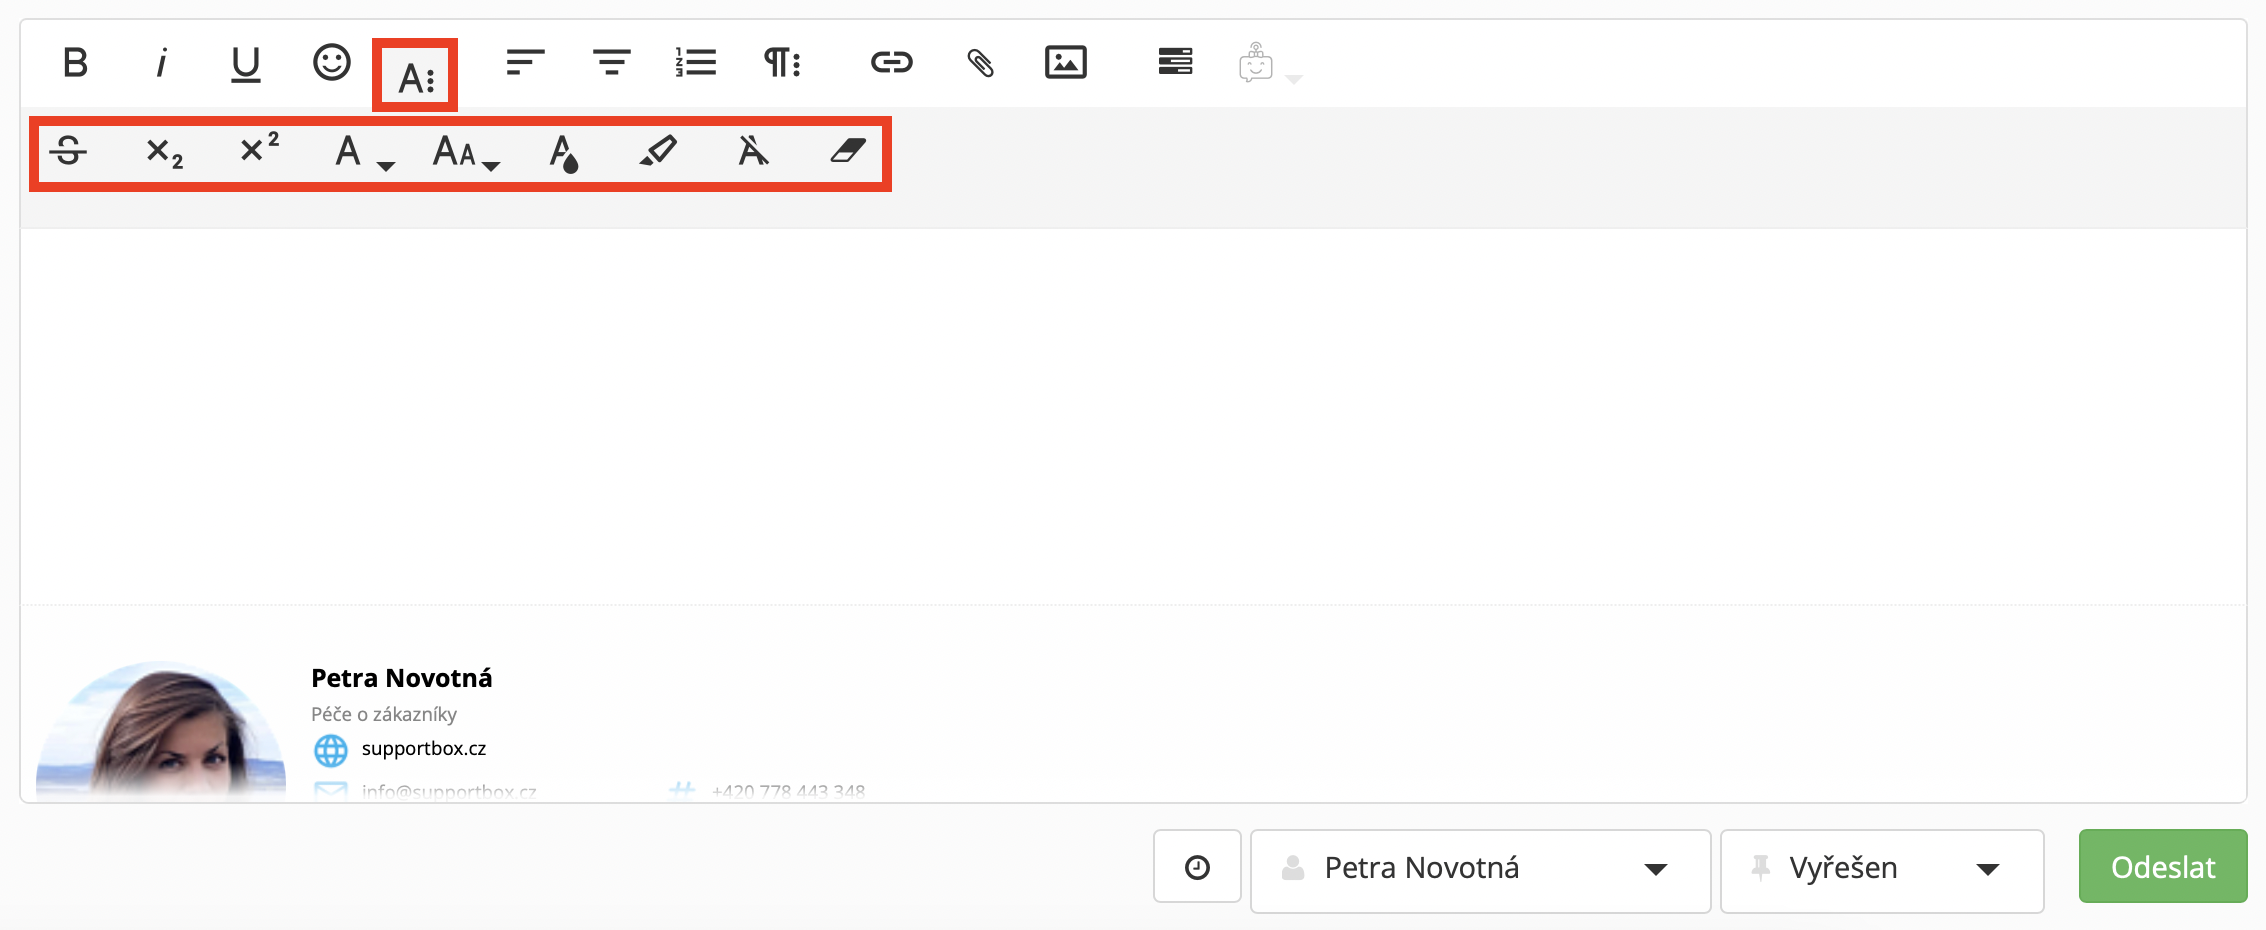2266x930 pixels.
Task: Insert a hyperlink
Action: coord(891,63)
